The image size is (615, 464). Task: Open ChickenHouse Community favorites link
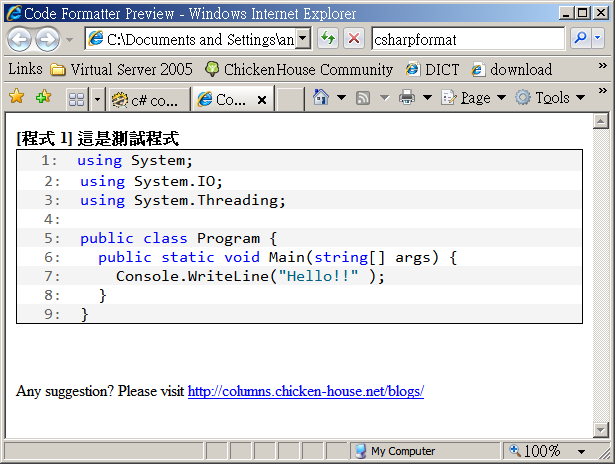tap(298, 70)
